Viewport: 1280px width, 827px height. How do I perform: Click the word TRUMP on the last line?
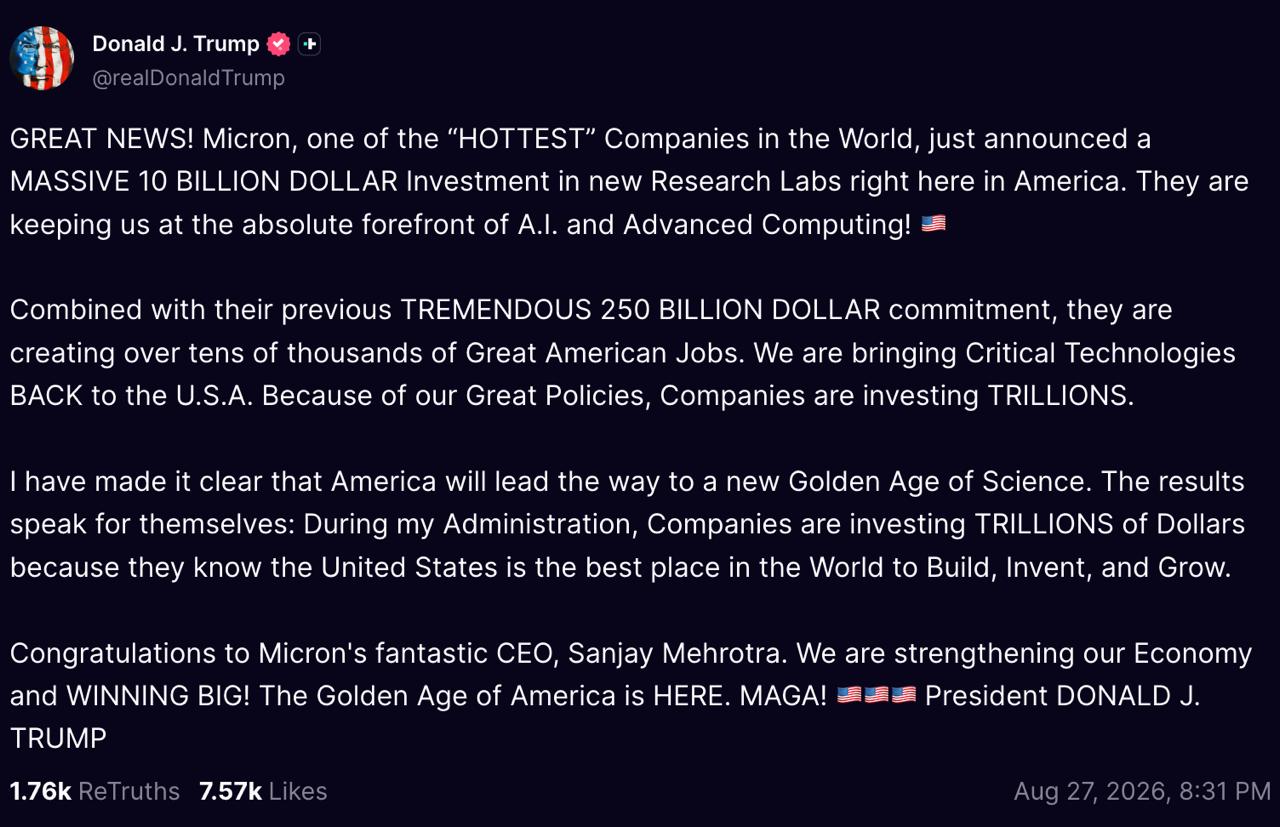point(58,739)
